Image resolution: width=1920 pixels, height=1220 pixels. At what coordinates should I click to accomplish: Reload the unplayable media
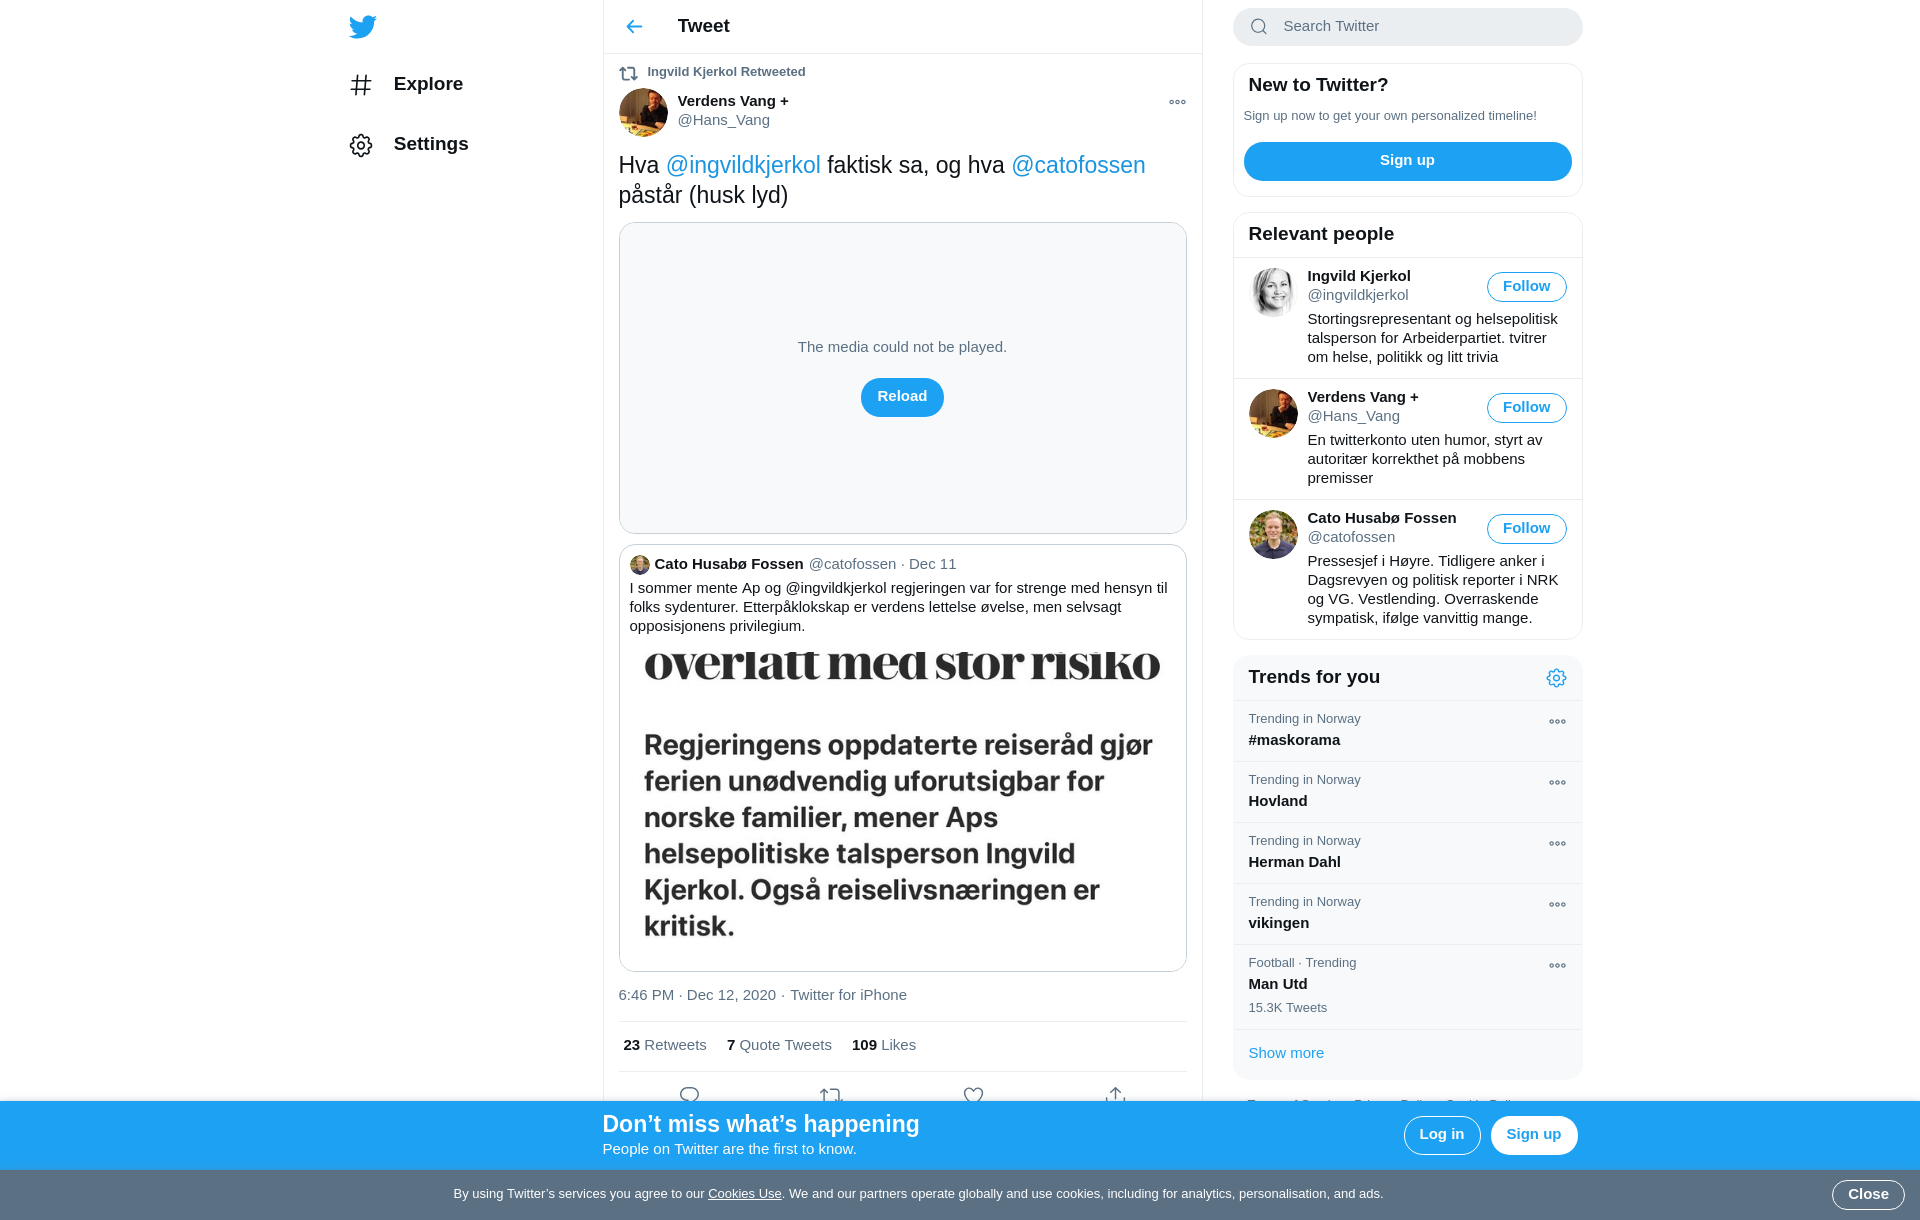[902, 397]
